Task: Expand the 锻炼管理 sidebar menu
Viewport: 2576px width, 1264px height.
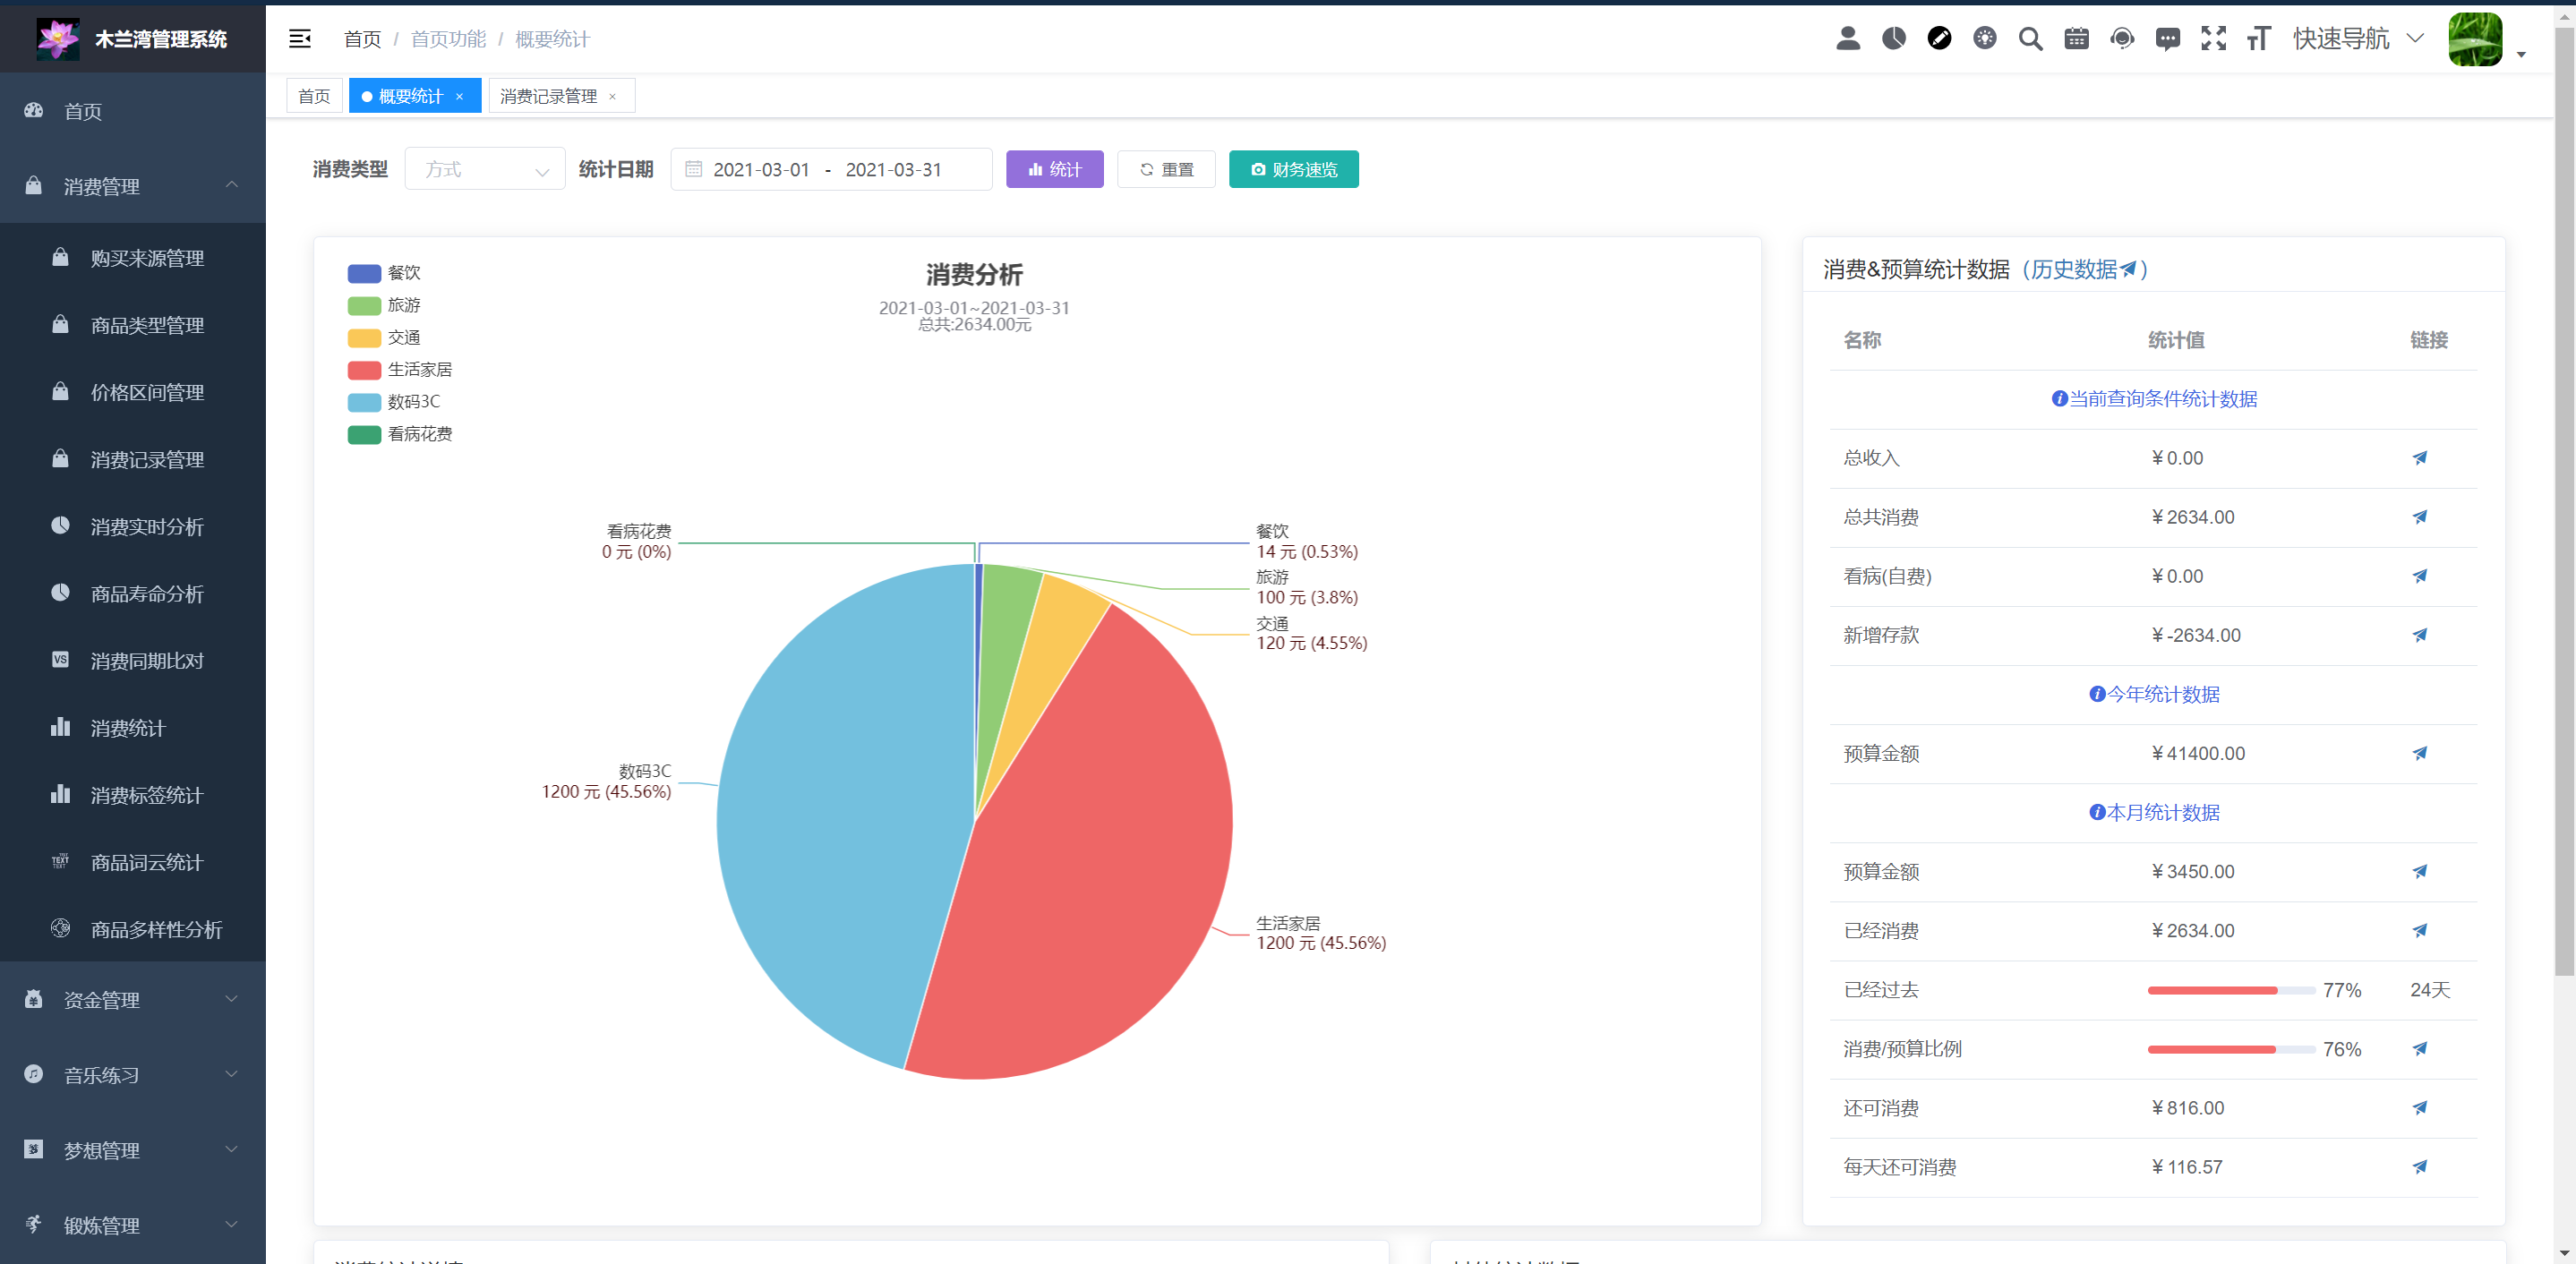Action: 133,1224
